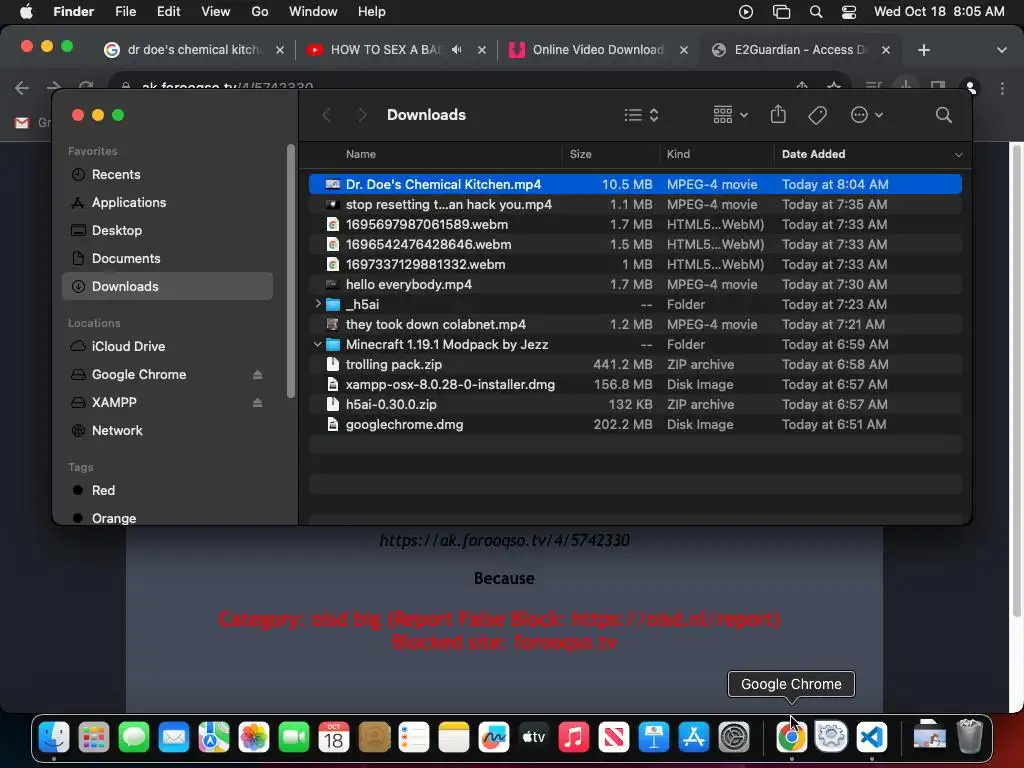Select googlechrome.dmg file

(x=635, y=424)
